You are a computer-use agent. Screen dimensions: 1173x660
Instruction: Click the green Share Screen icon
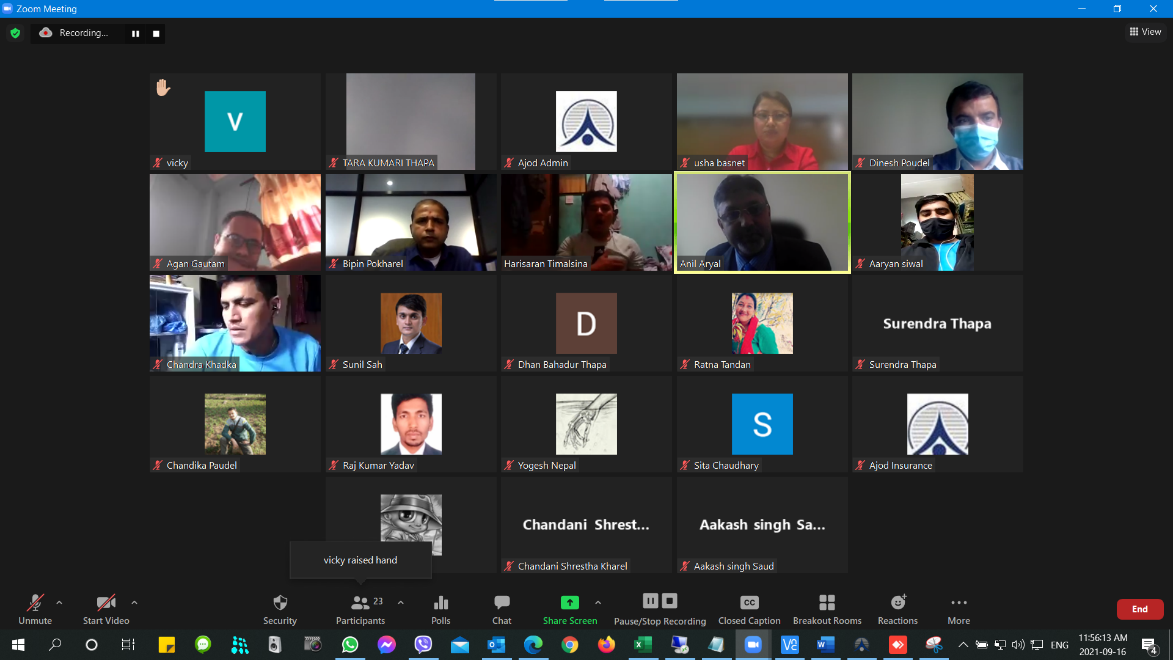(569, 603)
